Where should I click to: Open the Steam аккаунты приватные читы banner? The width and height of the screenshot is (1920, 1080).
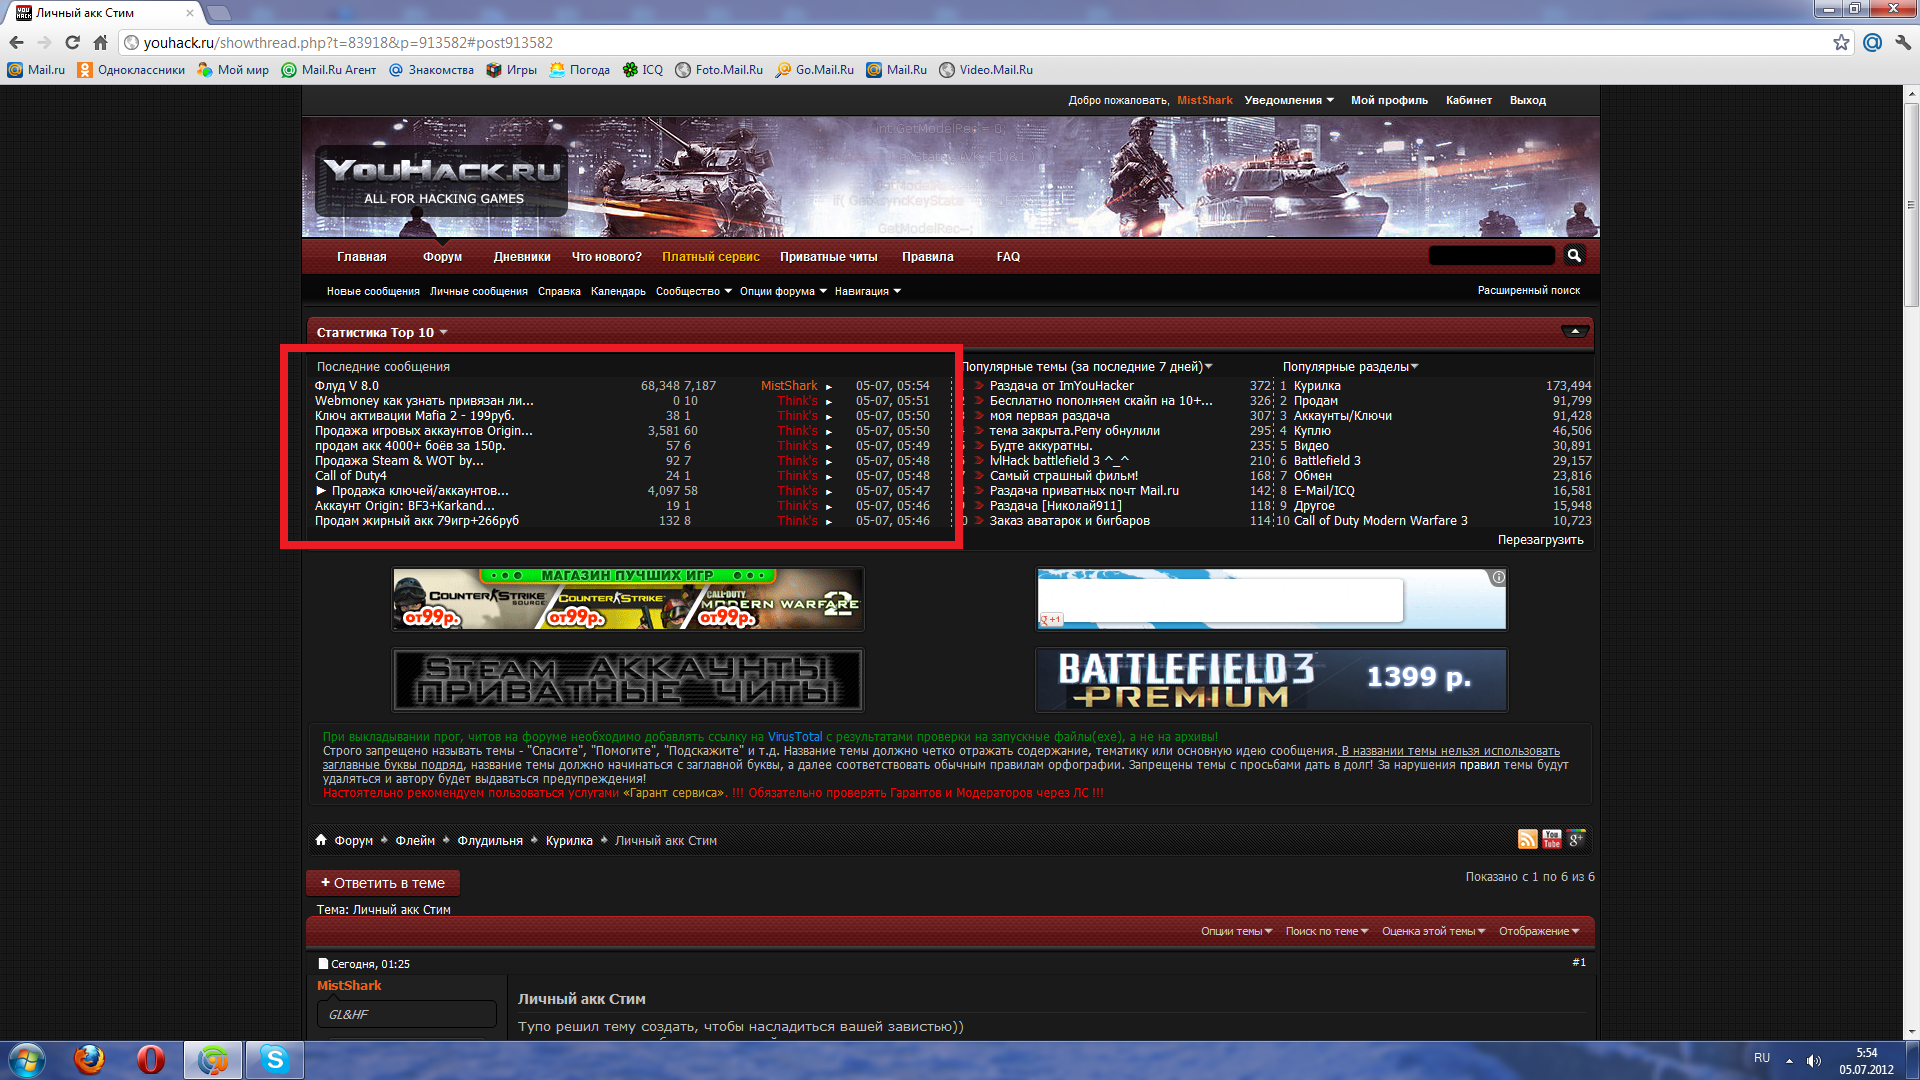point(628,680)
